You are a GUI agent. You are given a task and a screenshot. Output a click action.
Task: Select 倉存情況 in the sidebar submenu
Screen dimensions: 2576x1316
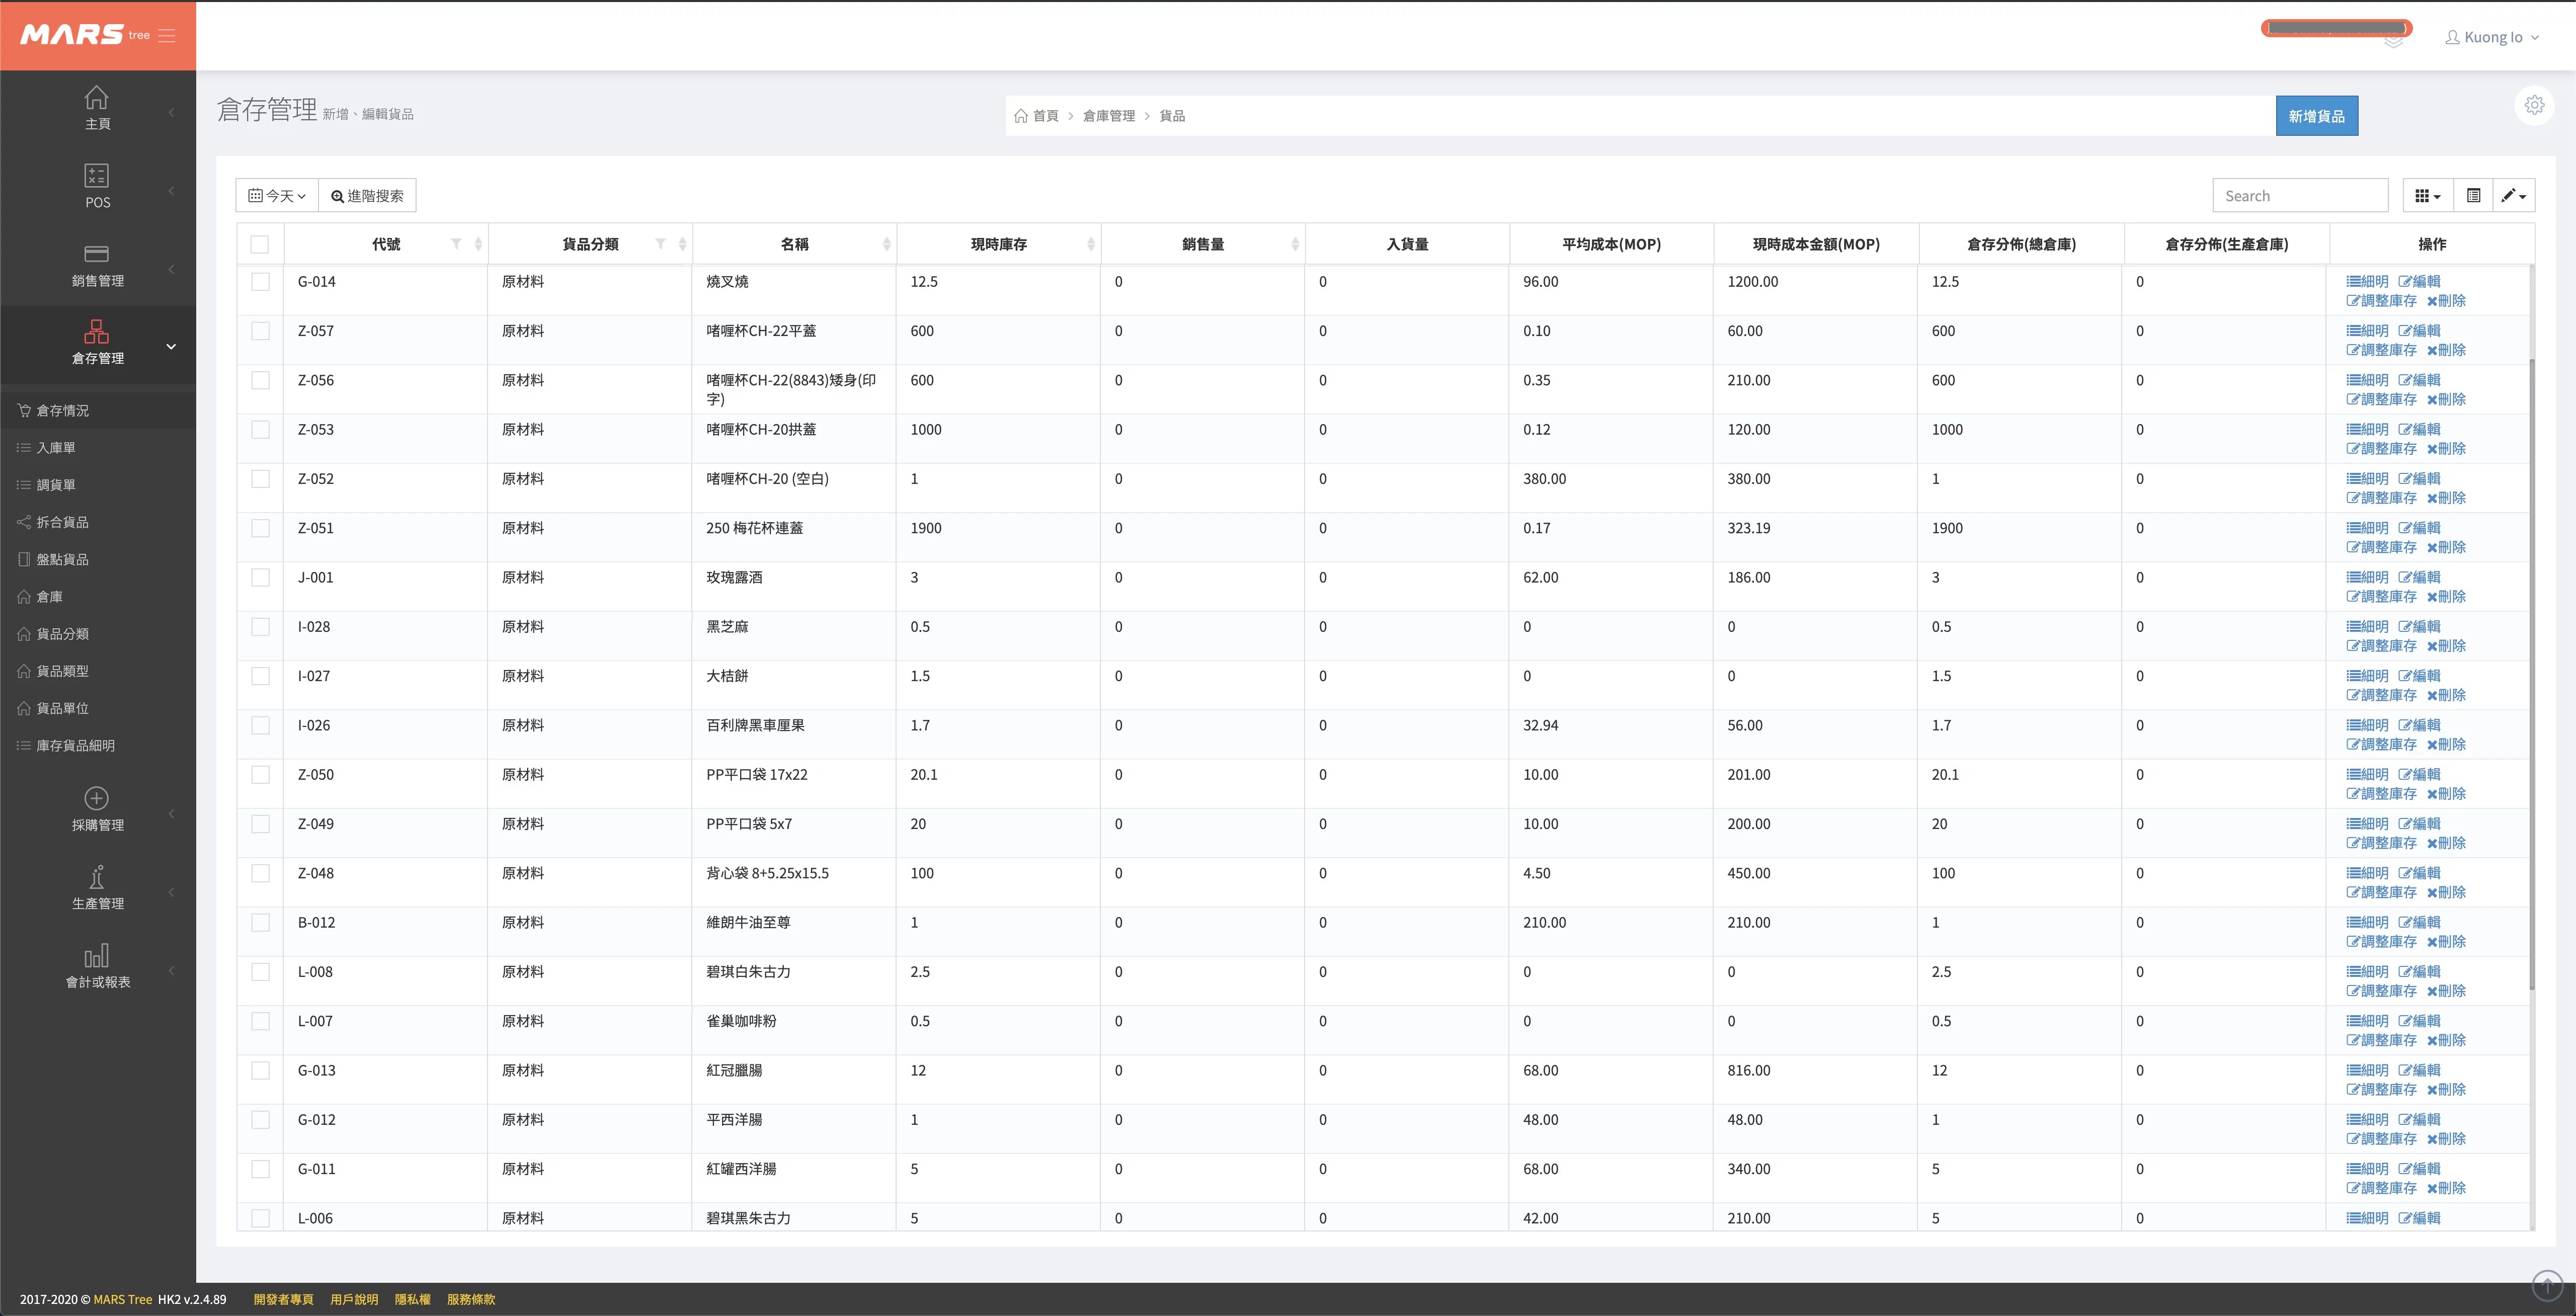98,411
